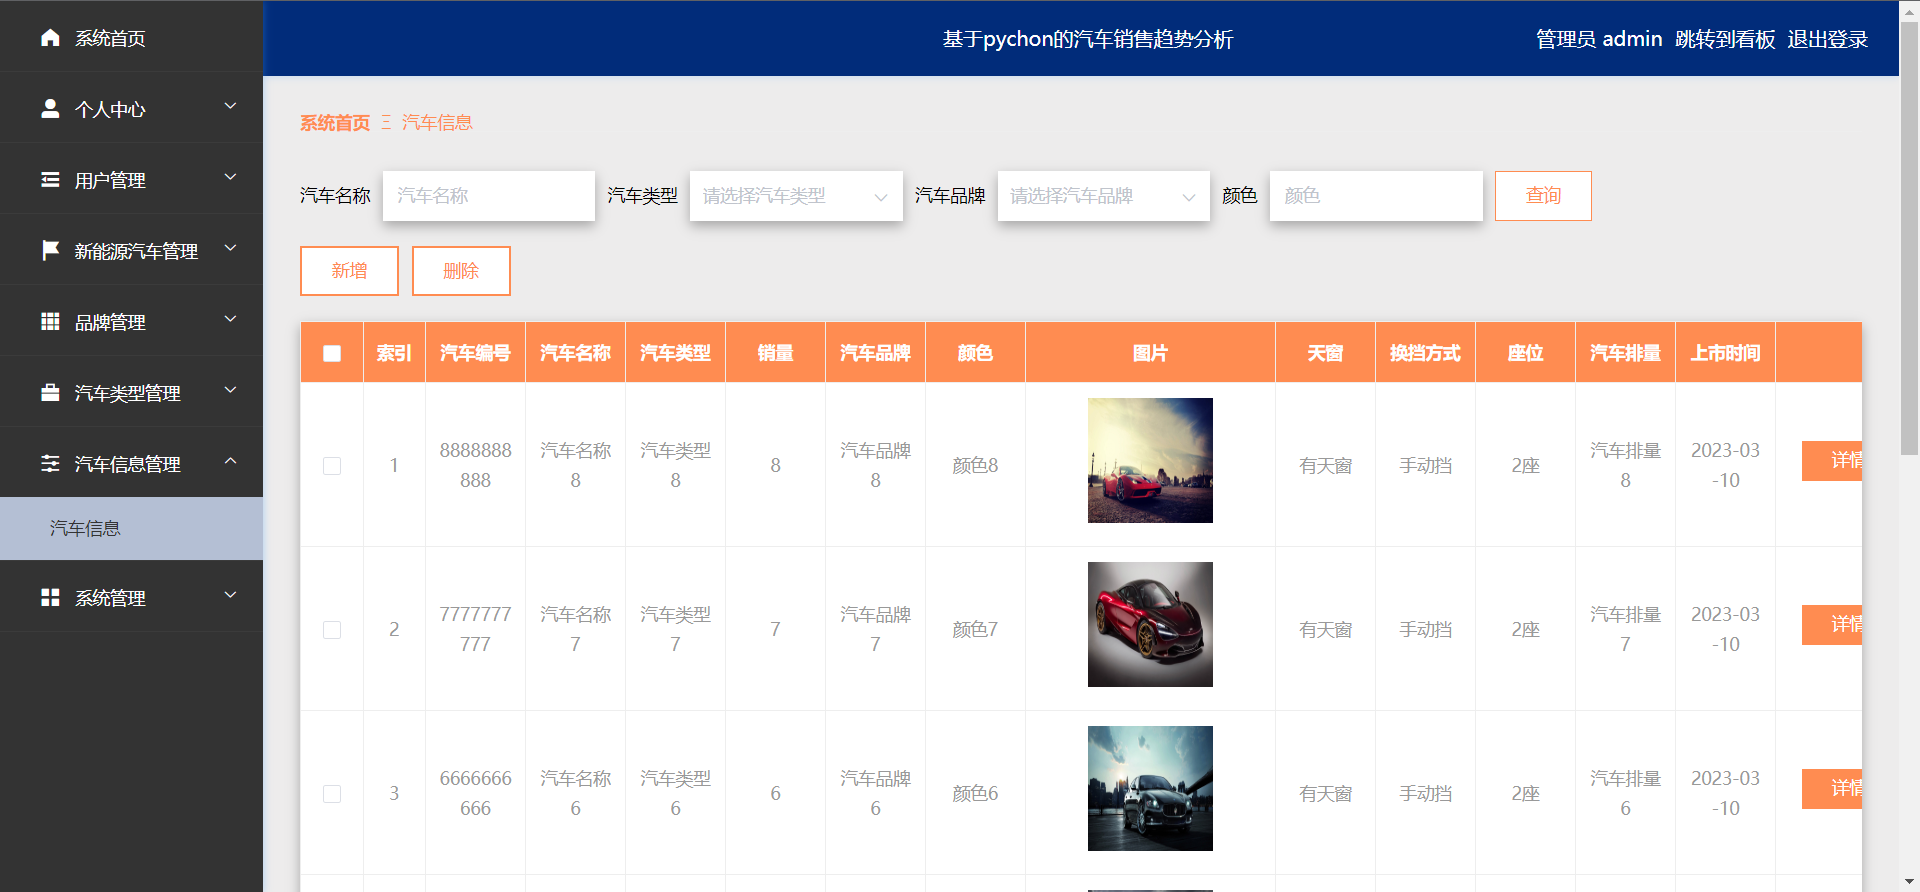Click 跳转到看板 in the header
1920x892 pixels.
(1725, 39)
